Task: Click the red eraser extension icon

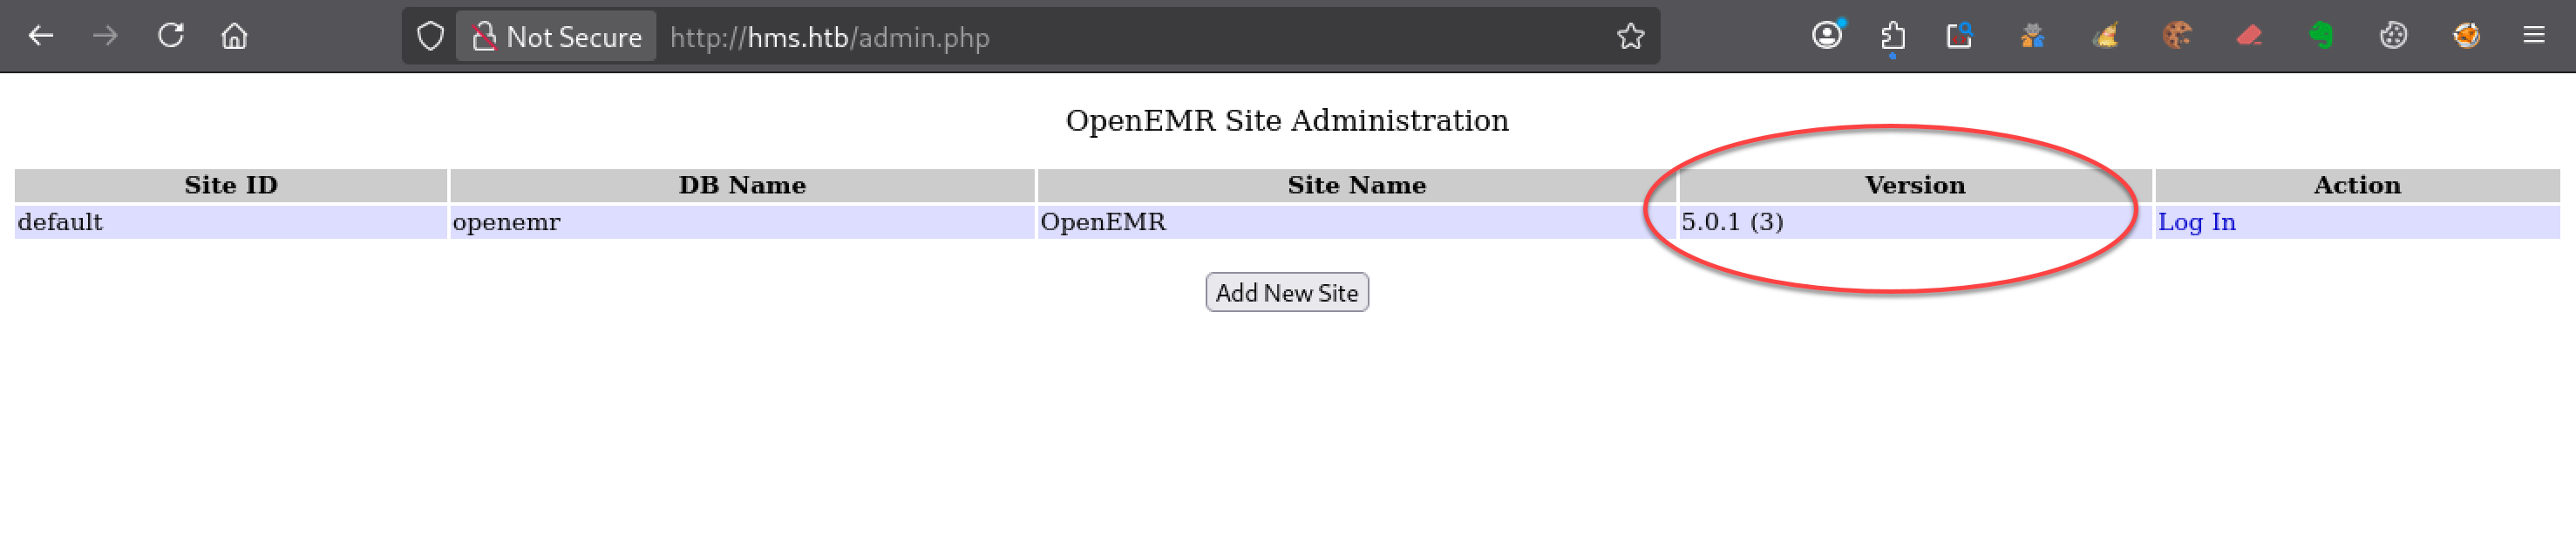Action: (2249, 36)
